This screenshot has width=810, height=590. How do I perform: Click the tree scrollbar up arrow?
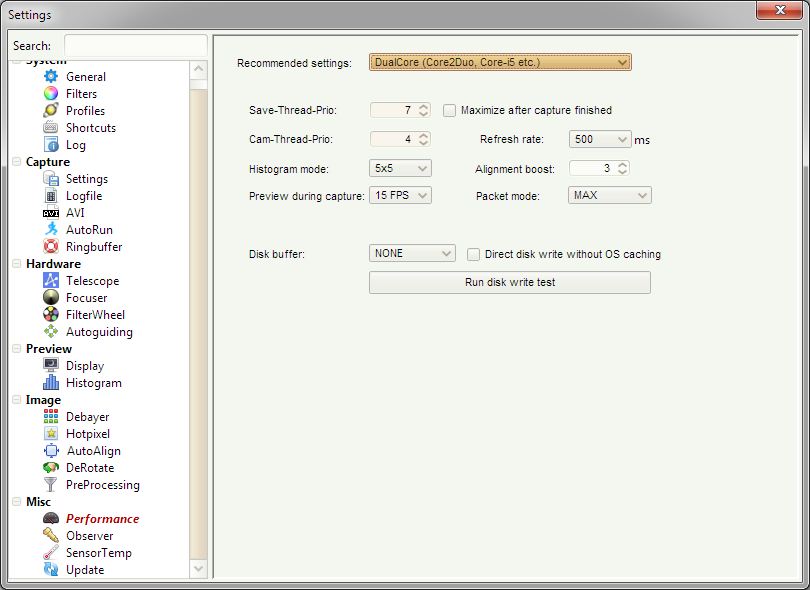198,69
